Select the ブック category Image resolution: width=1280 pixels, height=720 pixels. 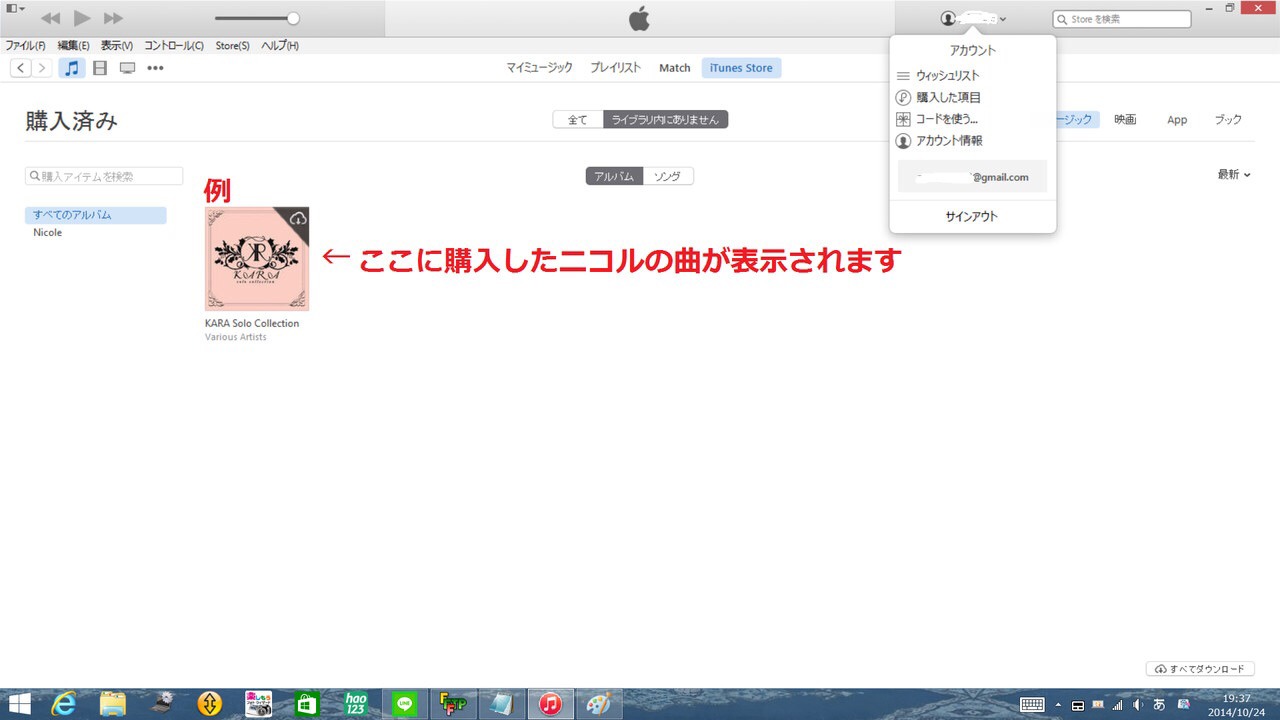pyautogui.click(x=1228, y=120)
